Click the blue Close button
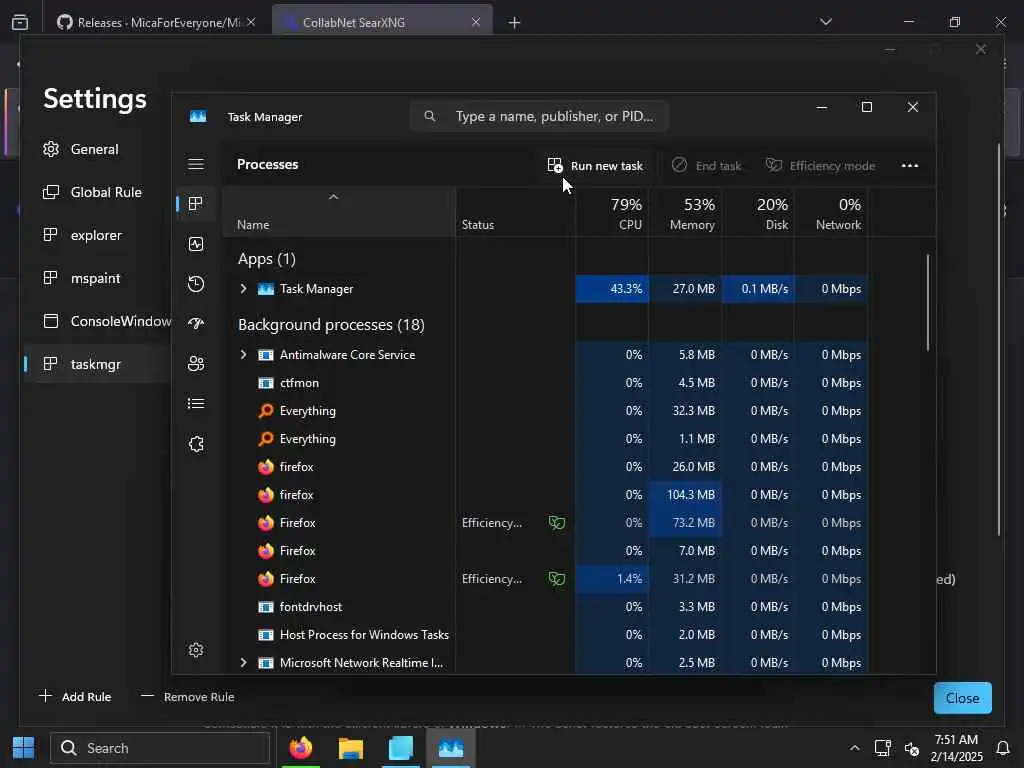The height and width of the screenshot is (768, 1024). 963,698
